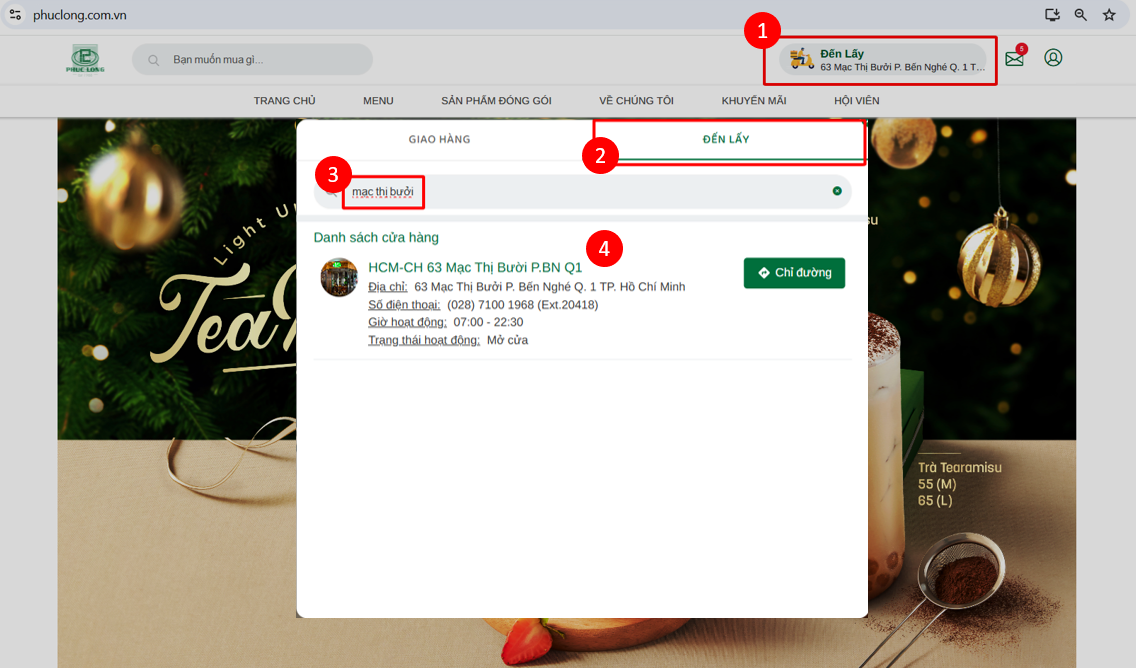Open the Khuyến Mãi navigation item
The image size is (1136, 668).
click(x=754, y=101)
